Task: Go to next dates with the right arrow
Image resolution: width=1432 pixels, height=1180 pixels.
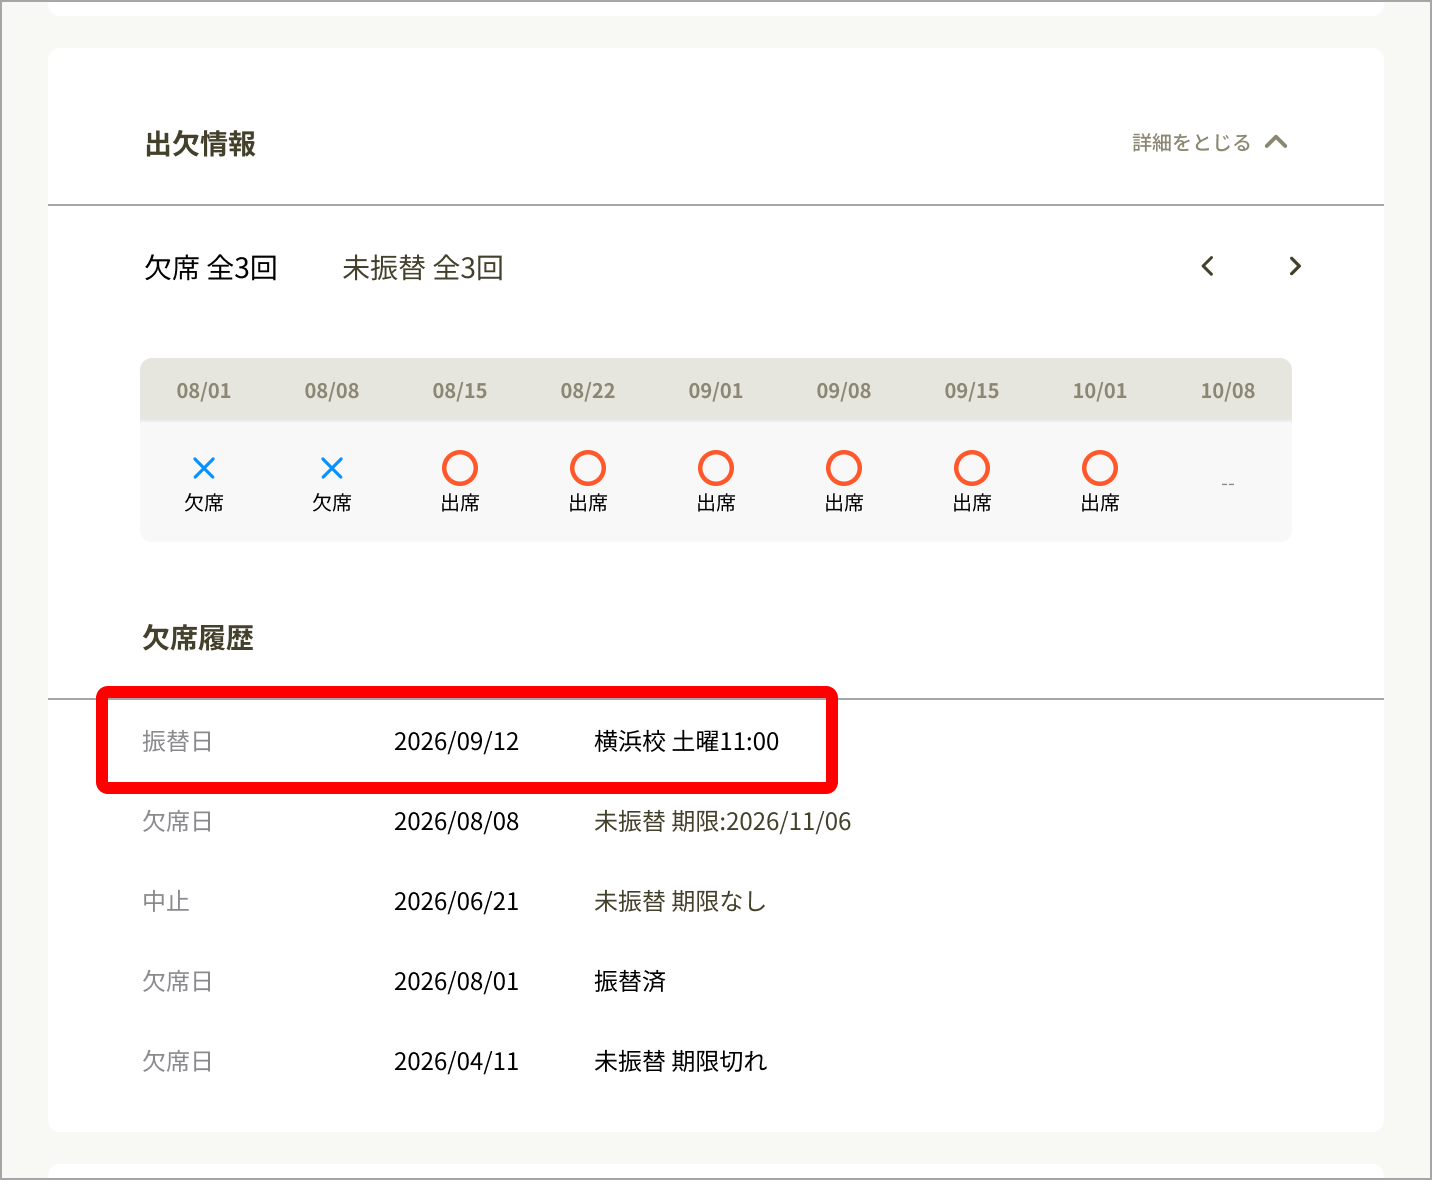Action: (1295, 266)
